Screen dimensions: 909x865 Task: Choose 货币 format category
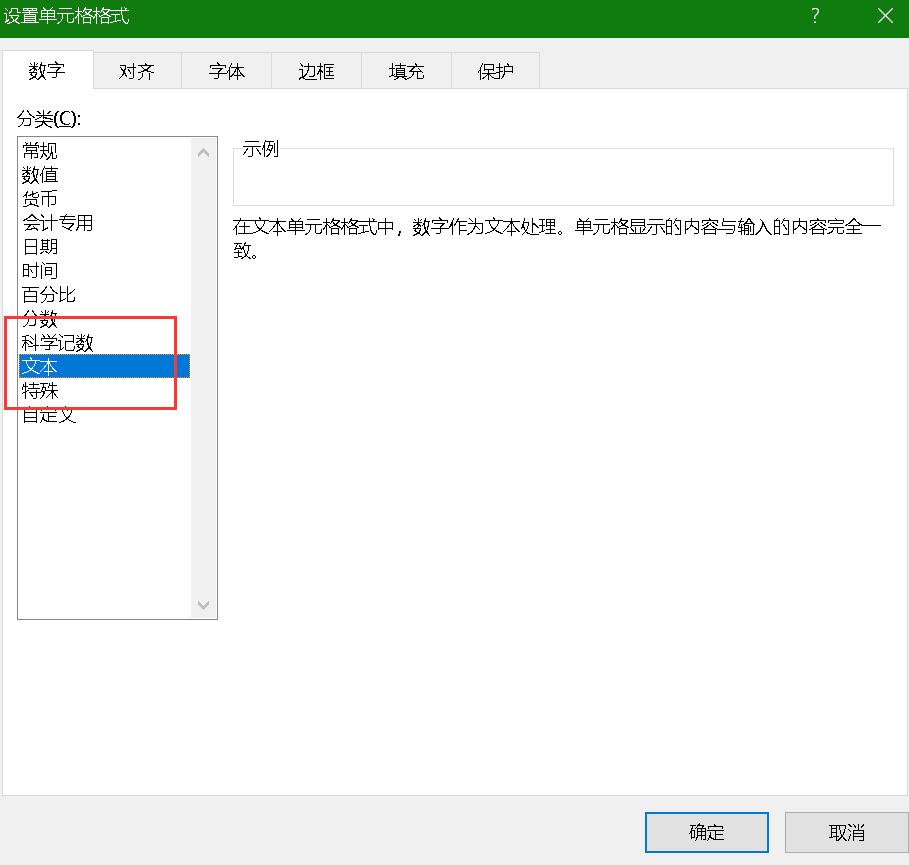104,198
